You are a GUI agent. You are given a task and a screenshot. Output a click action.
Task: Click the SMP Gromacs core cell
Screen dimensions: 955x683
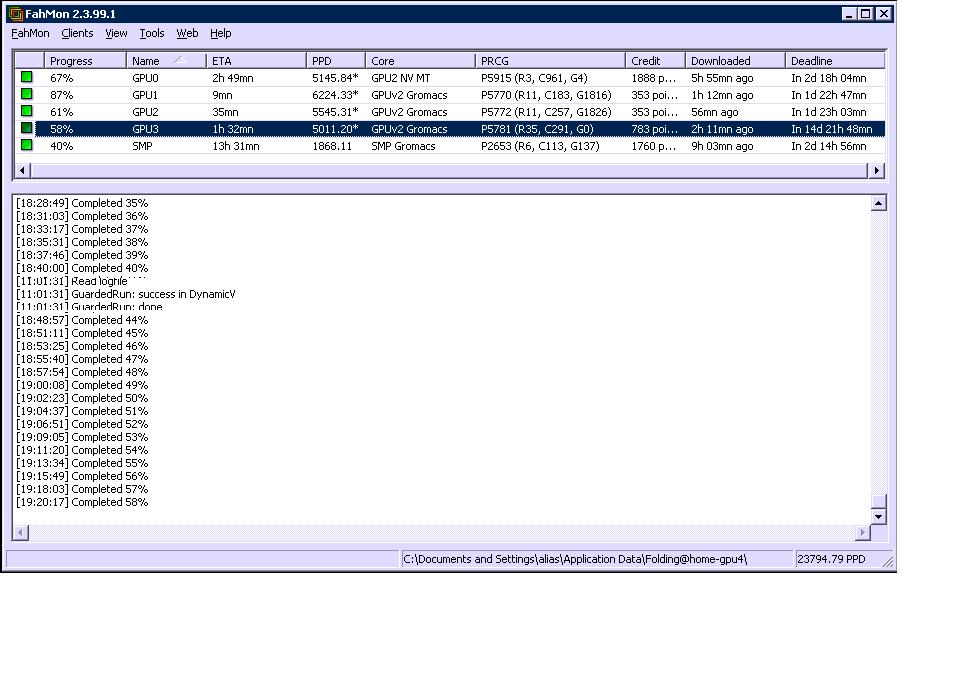coord(403,146)
